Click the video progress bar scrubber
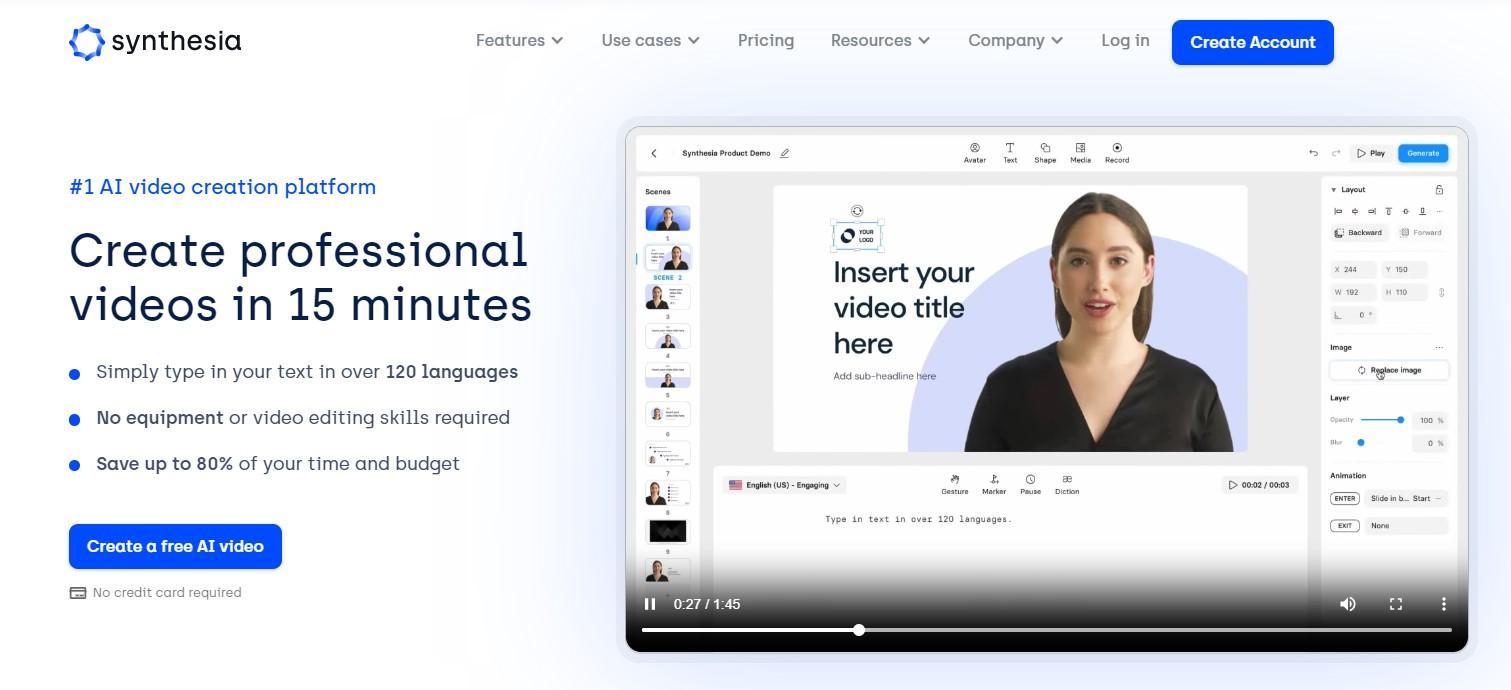This screenshot has width=1511, height=690. pyautogui.click(x=859, y=630)
